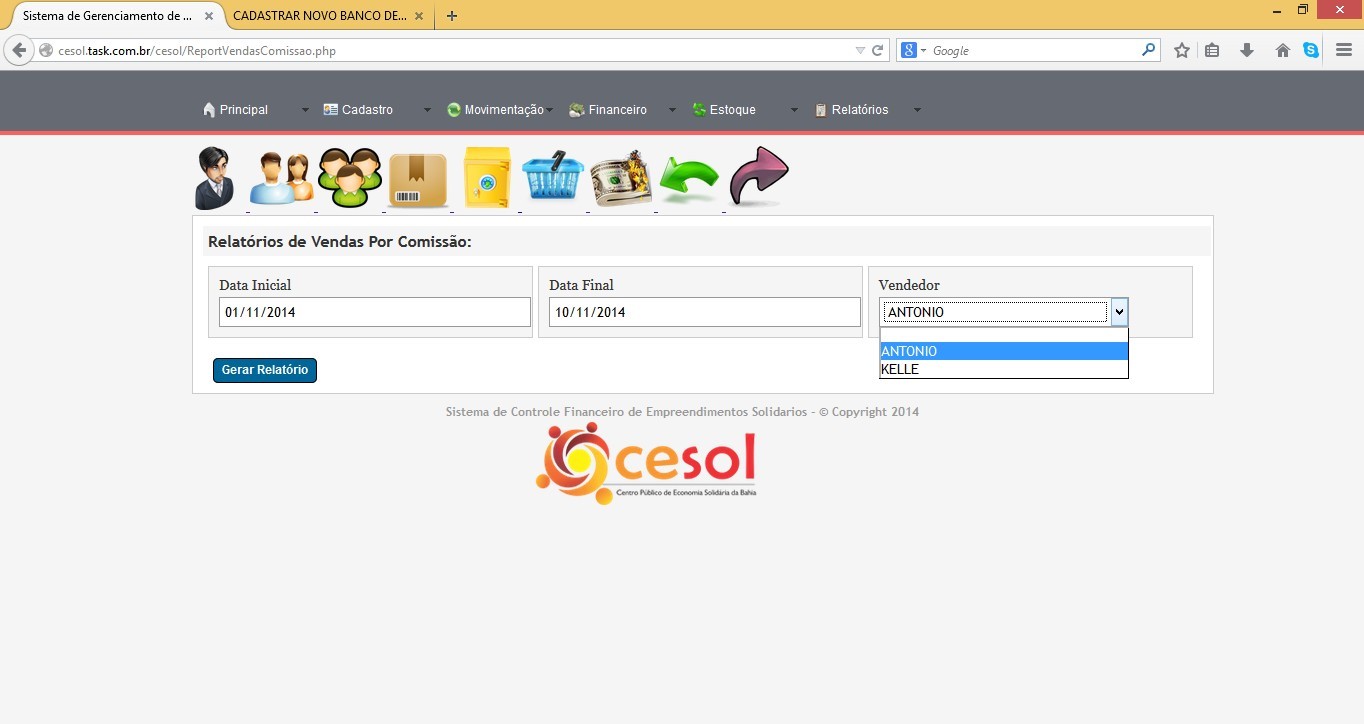
Task: Switch to the CADASTRAR NOVO BANCO tab
Action: pos(319,16)
